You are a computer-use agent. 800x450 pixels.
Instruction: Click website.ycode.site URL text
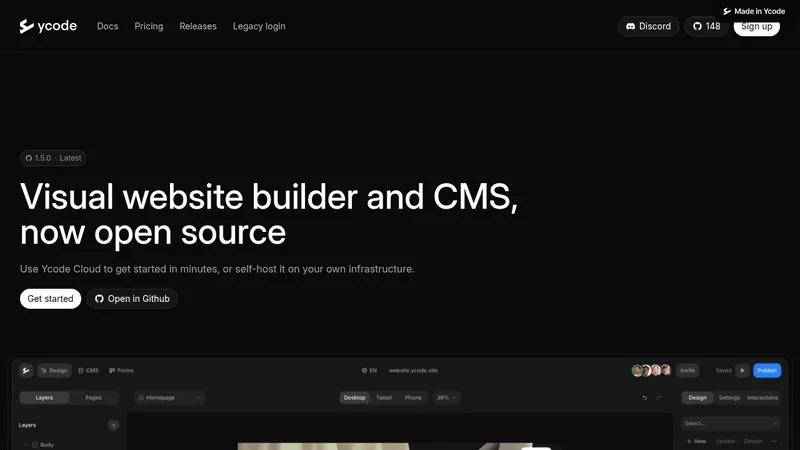click(x=413, y=370)
